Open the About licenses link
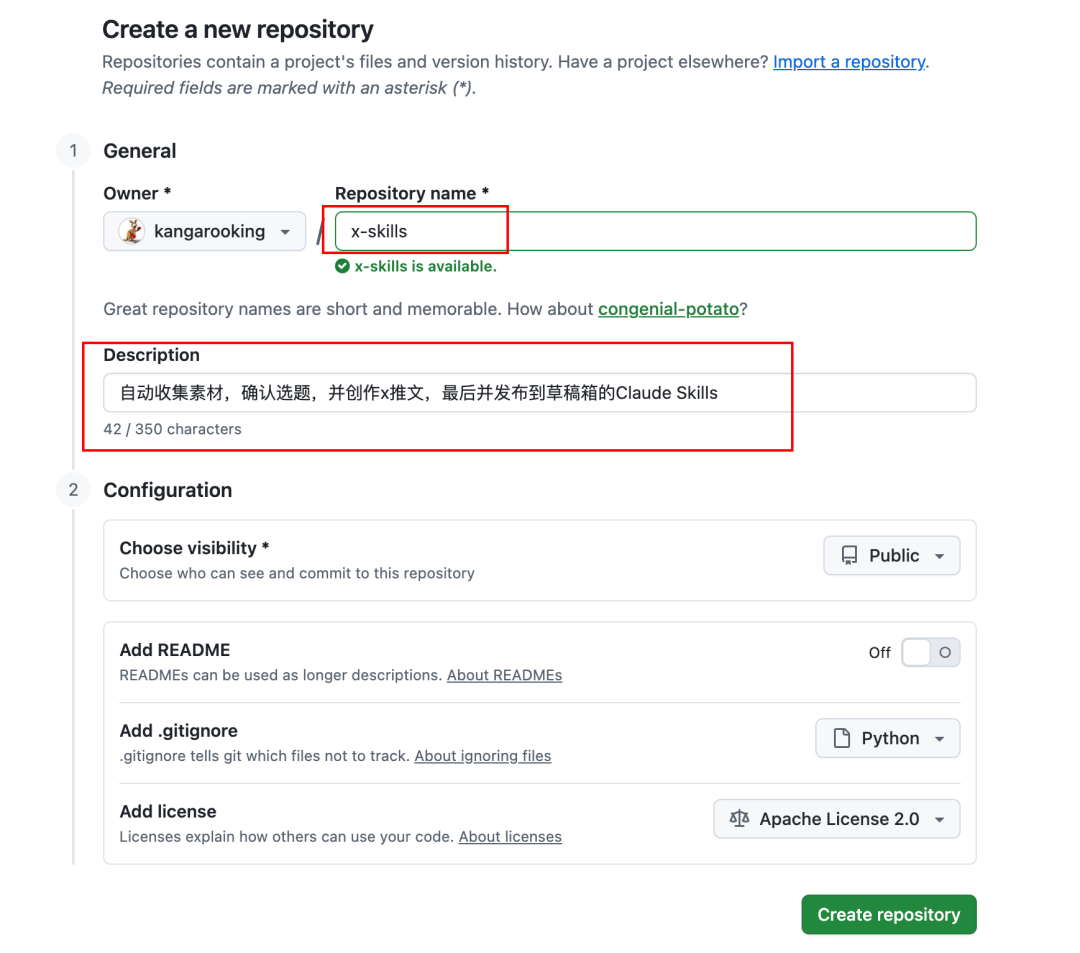Image resolution: width=1080 pixels, height=953 pixels. coord(510,837)
